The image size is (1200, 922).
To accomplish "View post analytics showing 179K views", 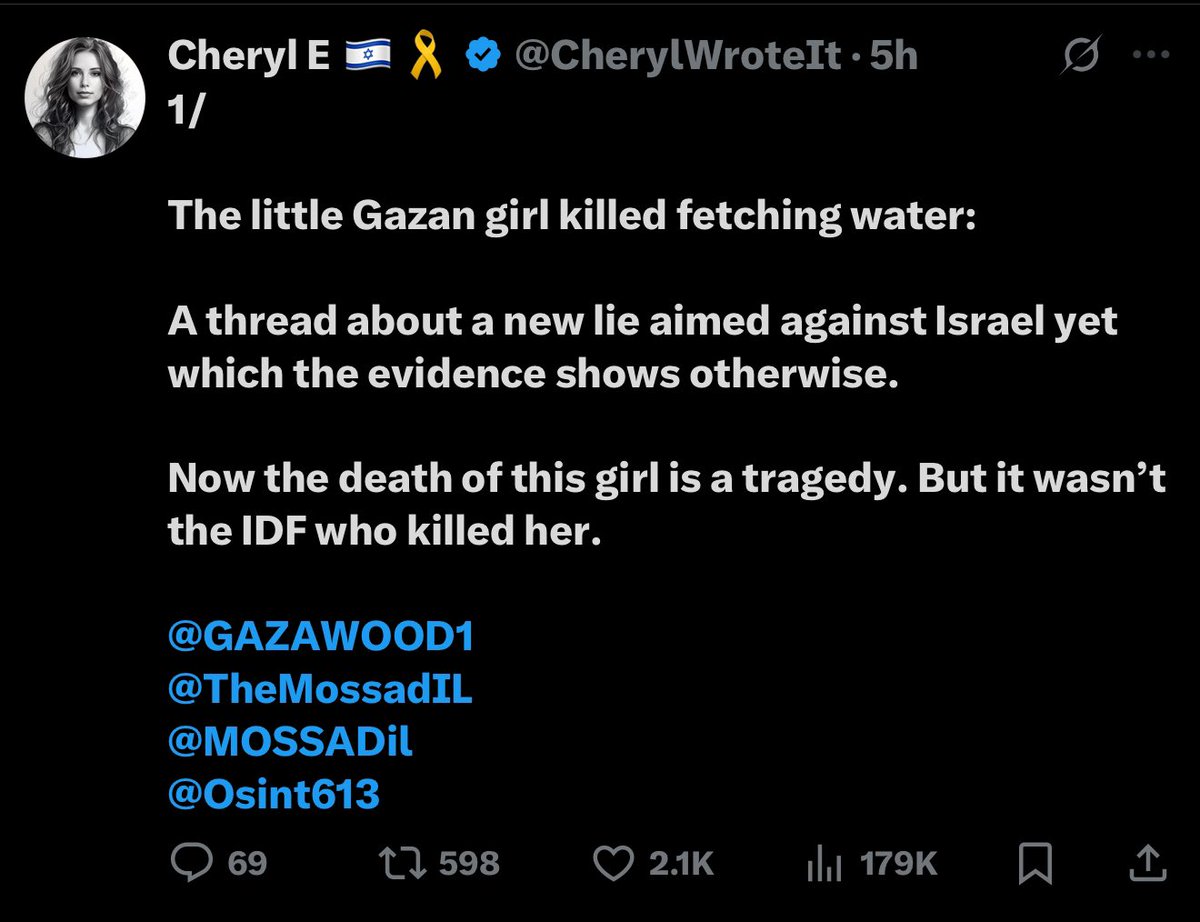I will tap(820, 863).
